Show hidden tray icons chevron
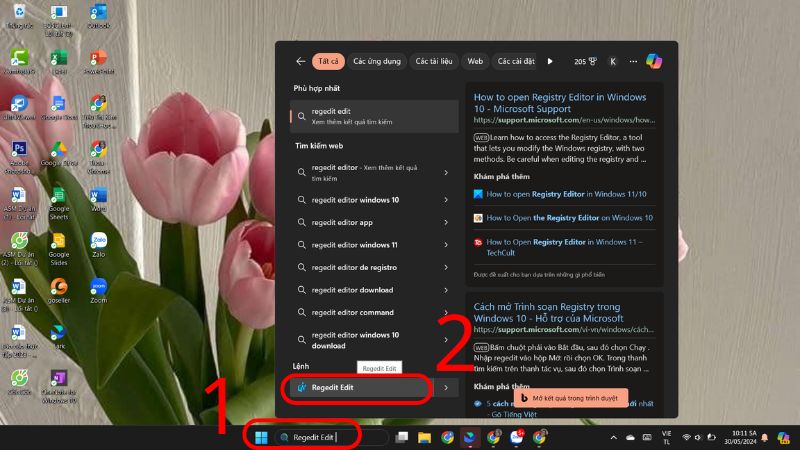Screen dimensions: 800x450 (614, 437)
